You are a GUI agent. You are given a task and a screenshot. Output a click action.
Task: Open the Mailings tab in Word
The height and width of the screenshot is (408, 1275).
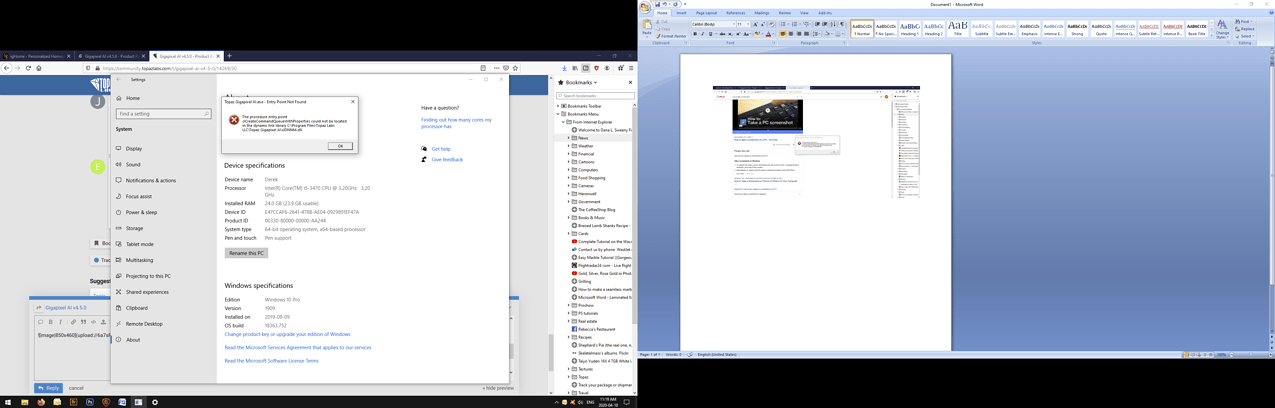pyautogui.click(x=762, y=13)
